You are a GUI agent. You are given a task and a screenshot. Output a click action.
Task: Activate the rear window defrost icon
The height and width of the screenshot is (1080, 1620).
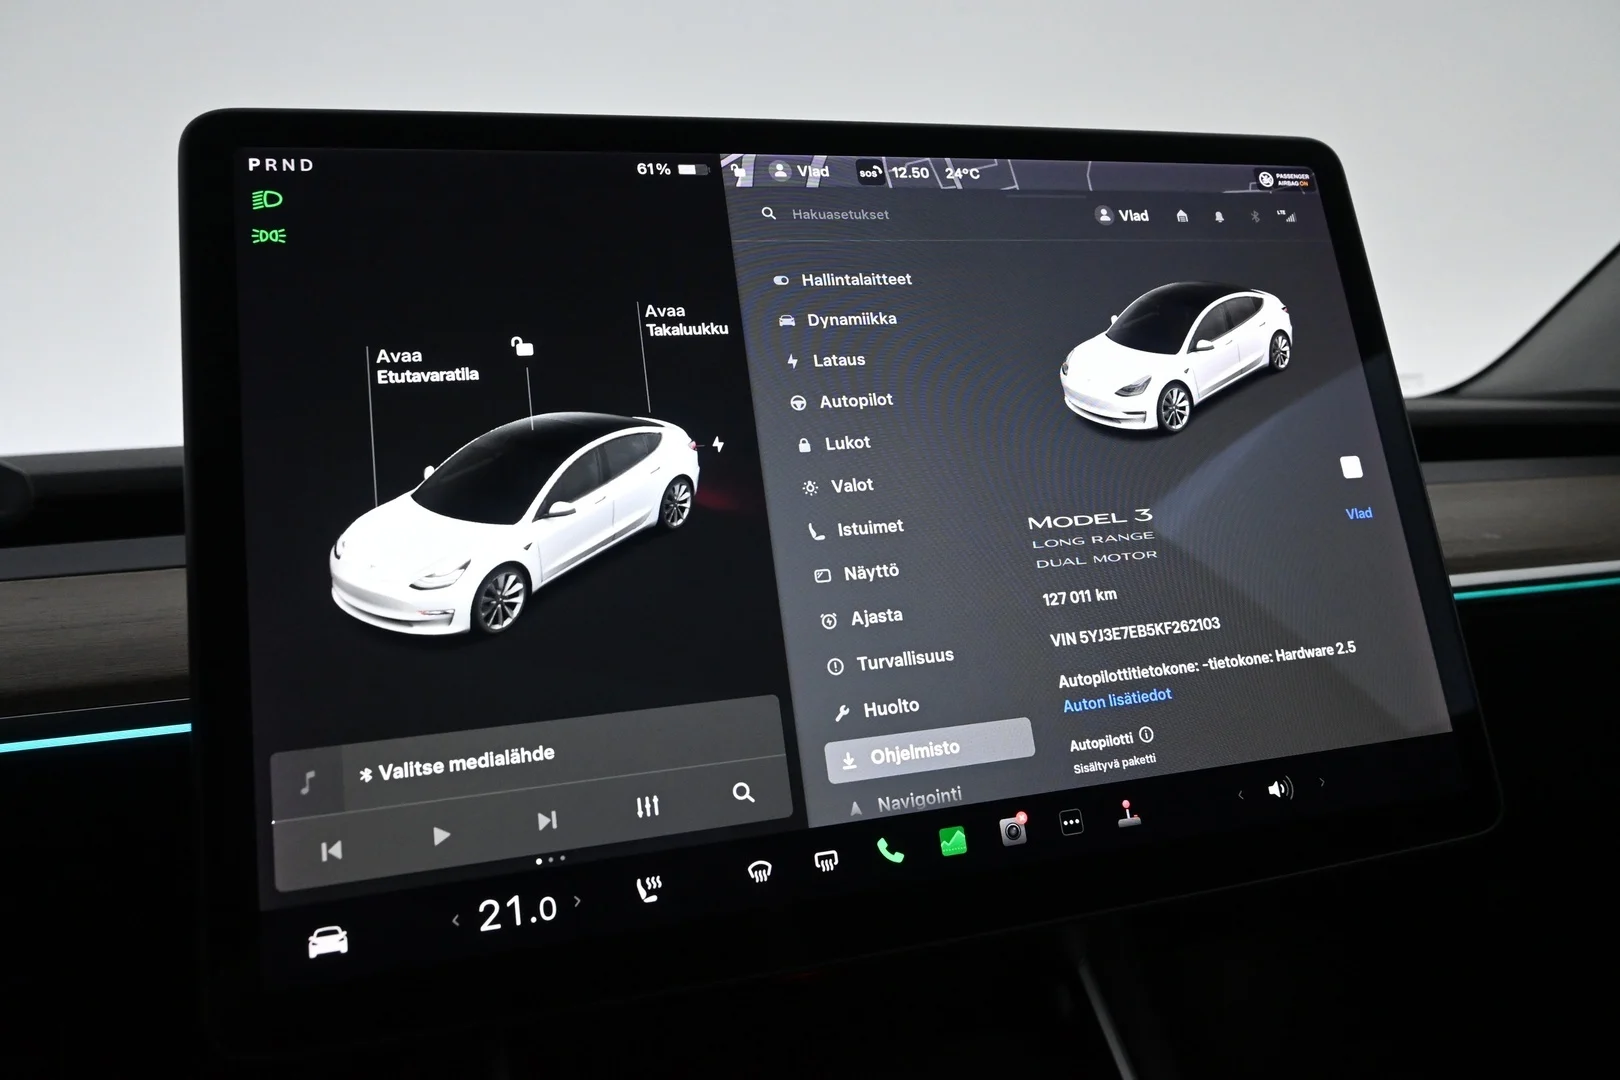tap(826, 861)
